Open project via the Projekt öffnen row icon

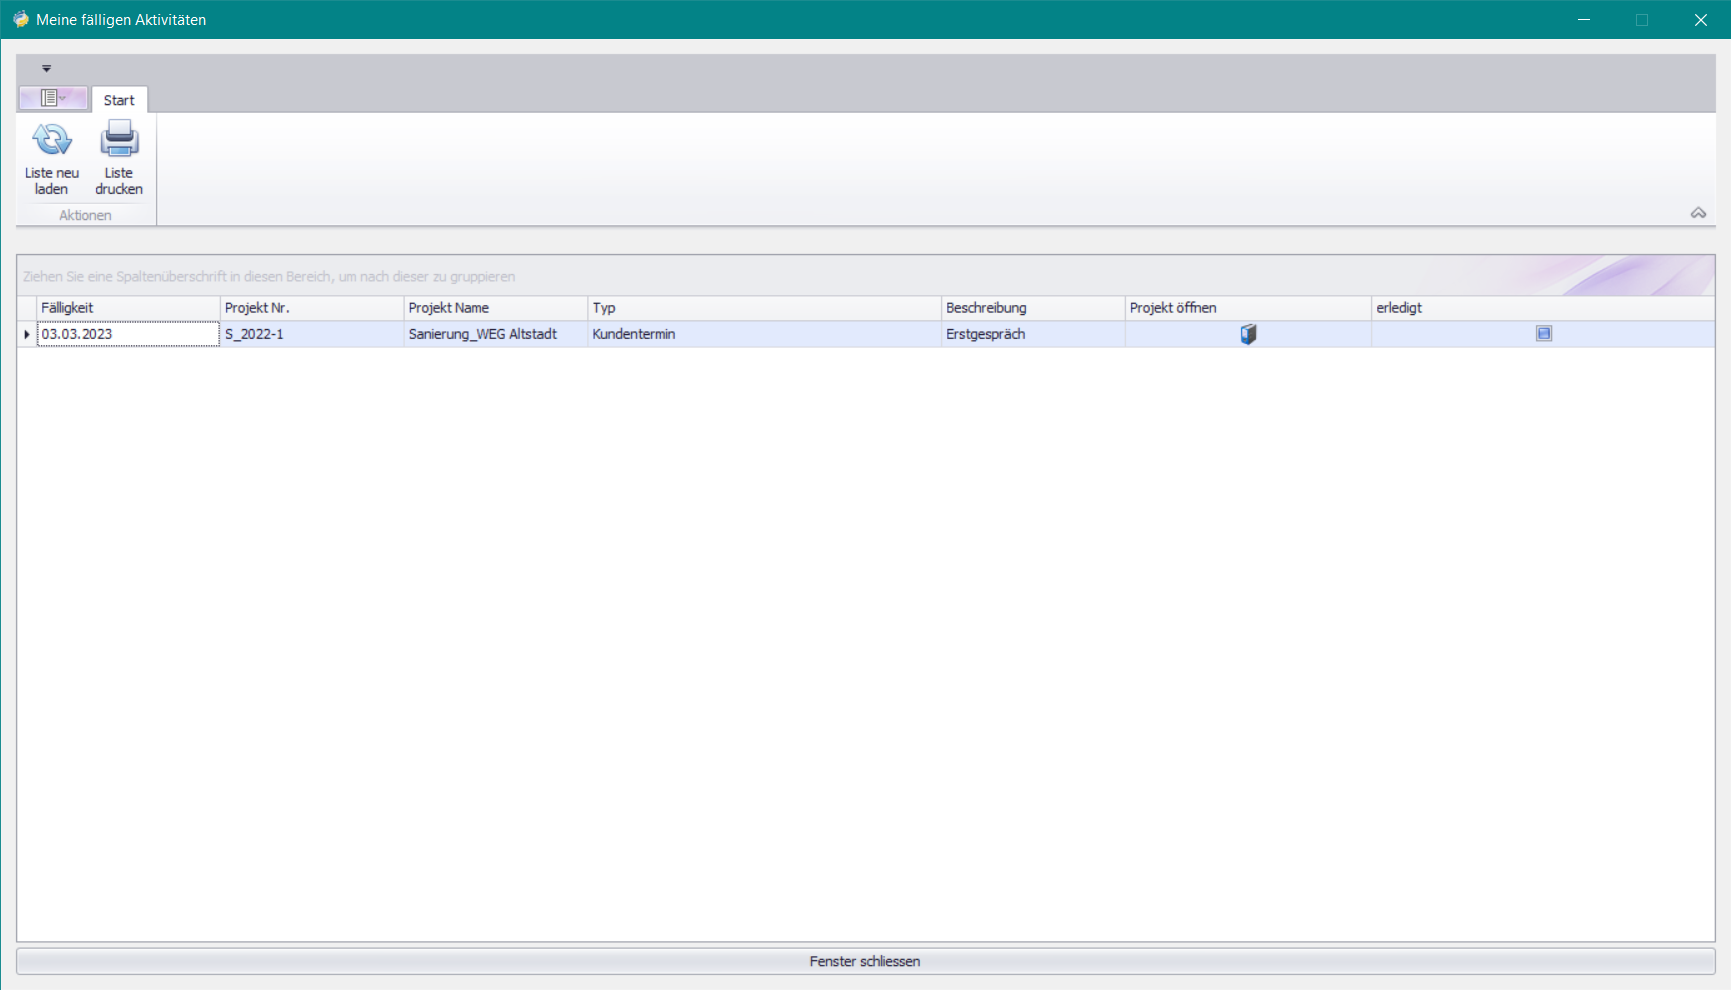click(x=1248, y=334)
